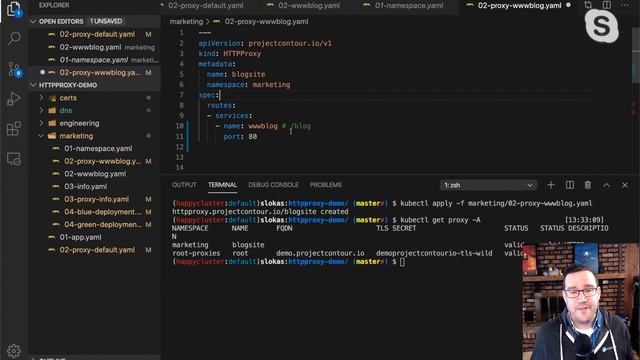The width and height of the screenshot is (640, 360).
Task: Select the terminal shell dropdown 1: zsh
Action: point(488,185)
